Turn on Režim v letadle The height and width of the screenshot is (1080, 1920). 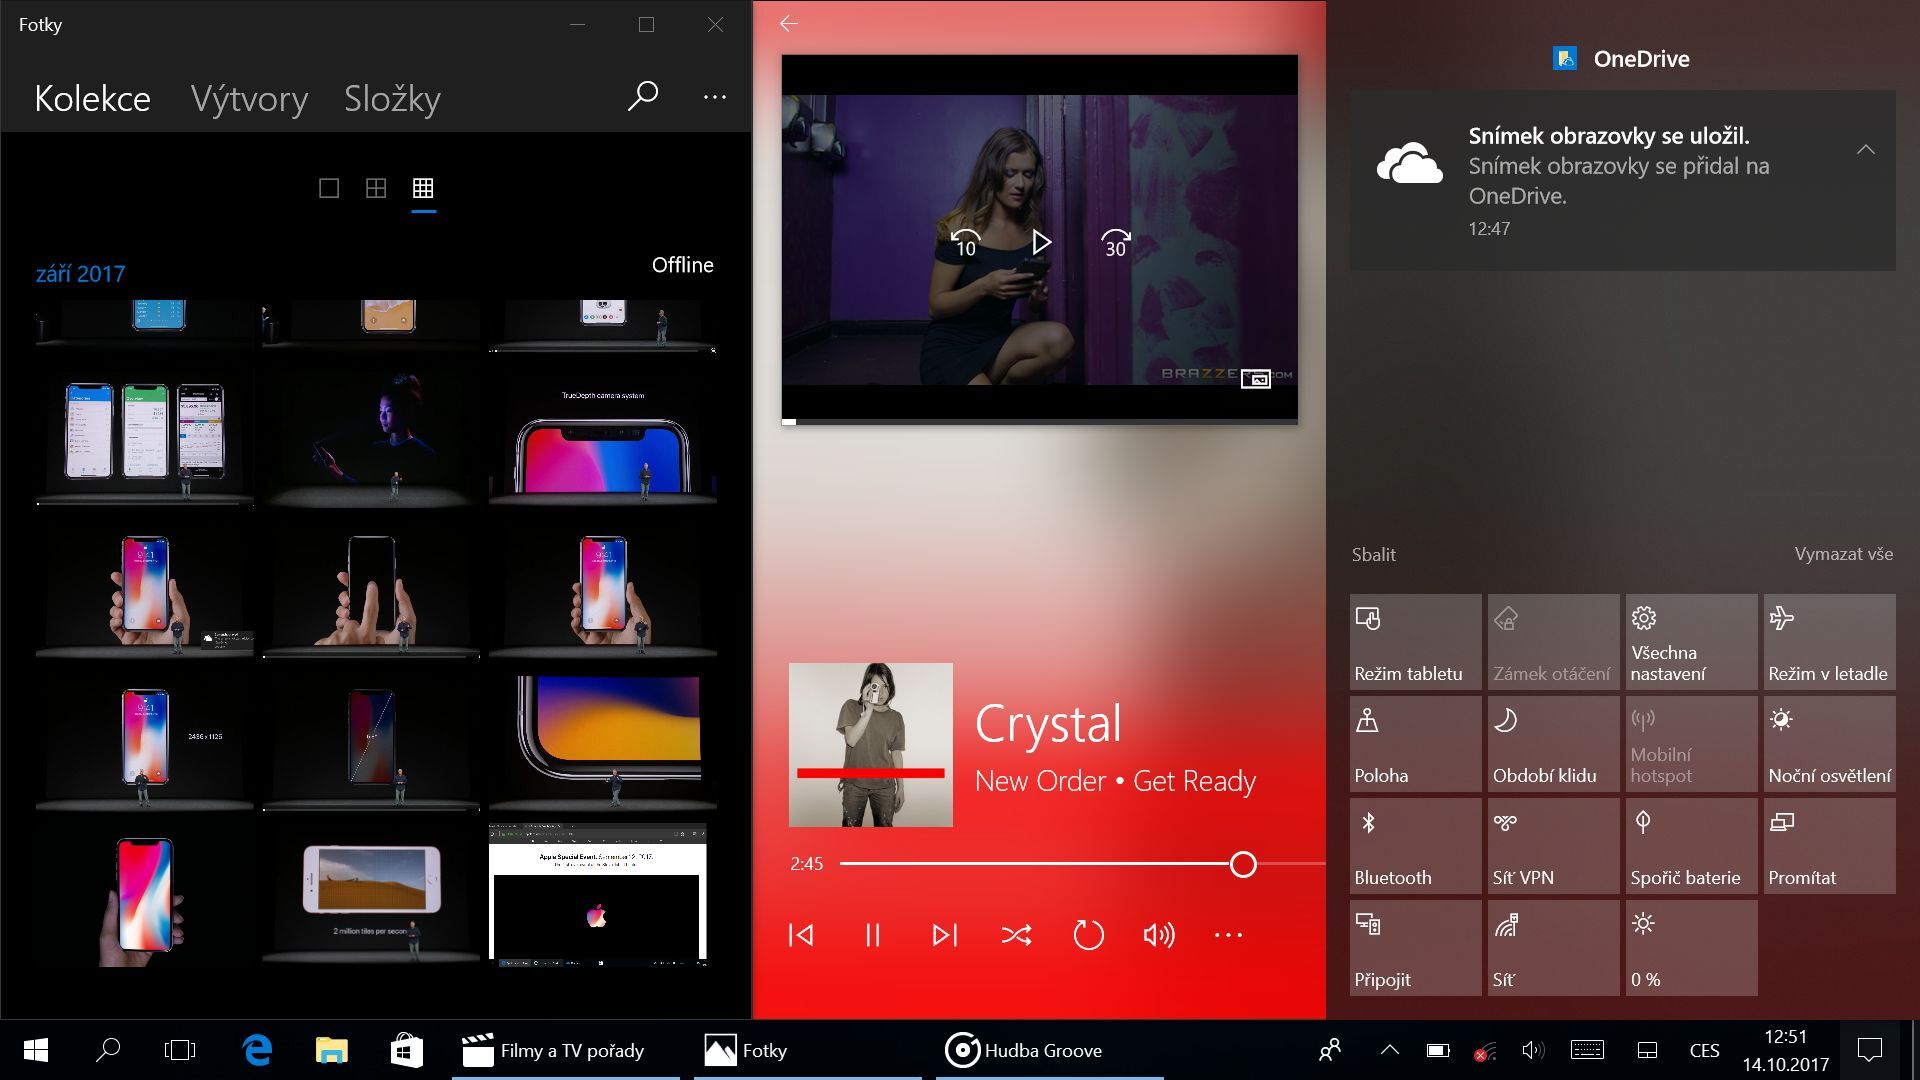coord(1828,641)
